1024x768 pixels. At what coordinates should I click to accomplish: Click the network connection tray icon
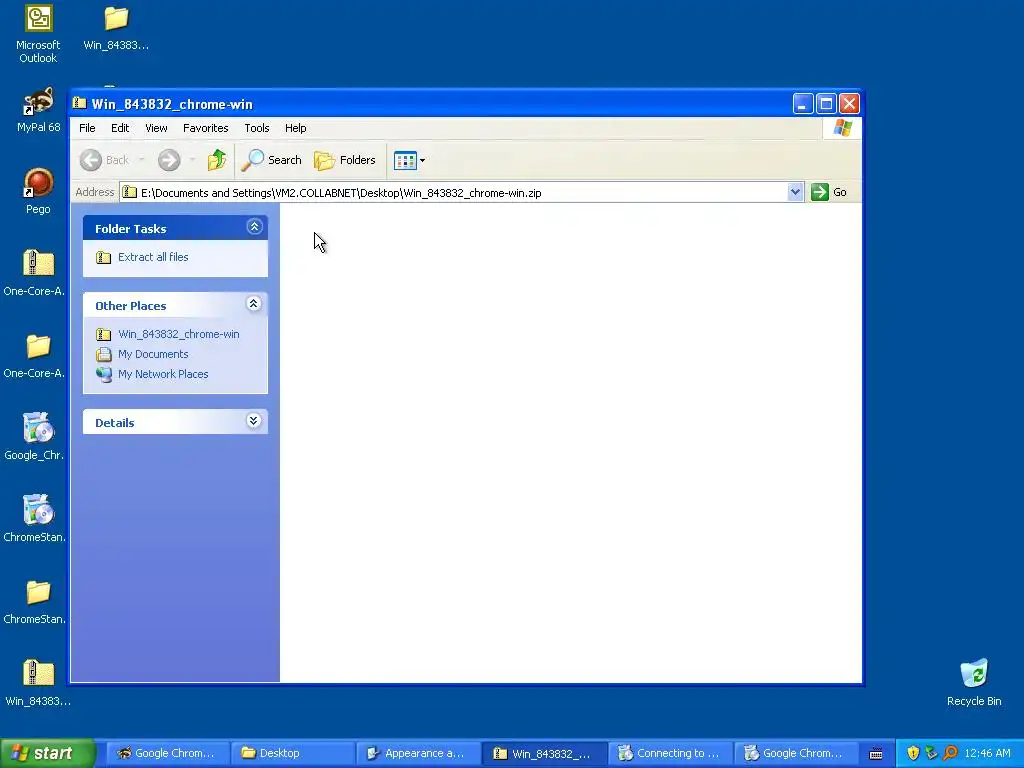pos(931,753)
